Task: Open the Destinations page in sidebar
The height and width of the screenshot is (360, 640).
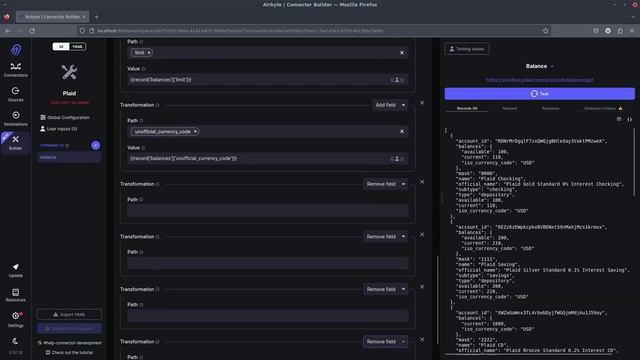Action: [x=16, y=118]
